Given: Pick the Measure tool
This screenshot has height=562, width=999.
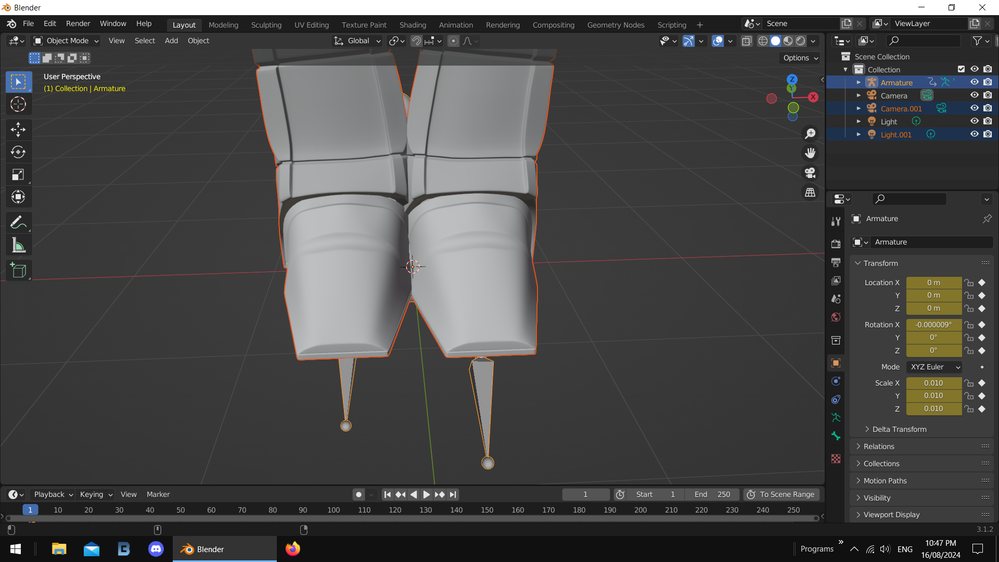Looking at the screenshot, I should coord(18,245).
